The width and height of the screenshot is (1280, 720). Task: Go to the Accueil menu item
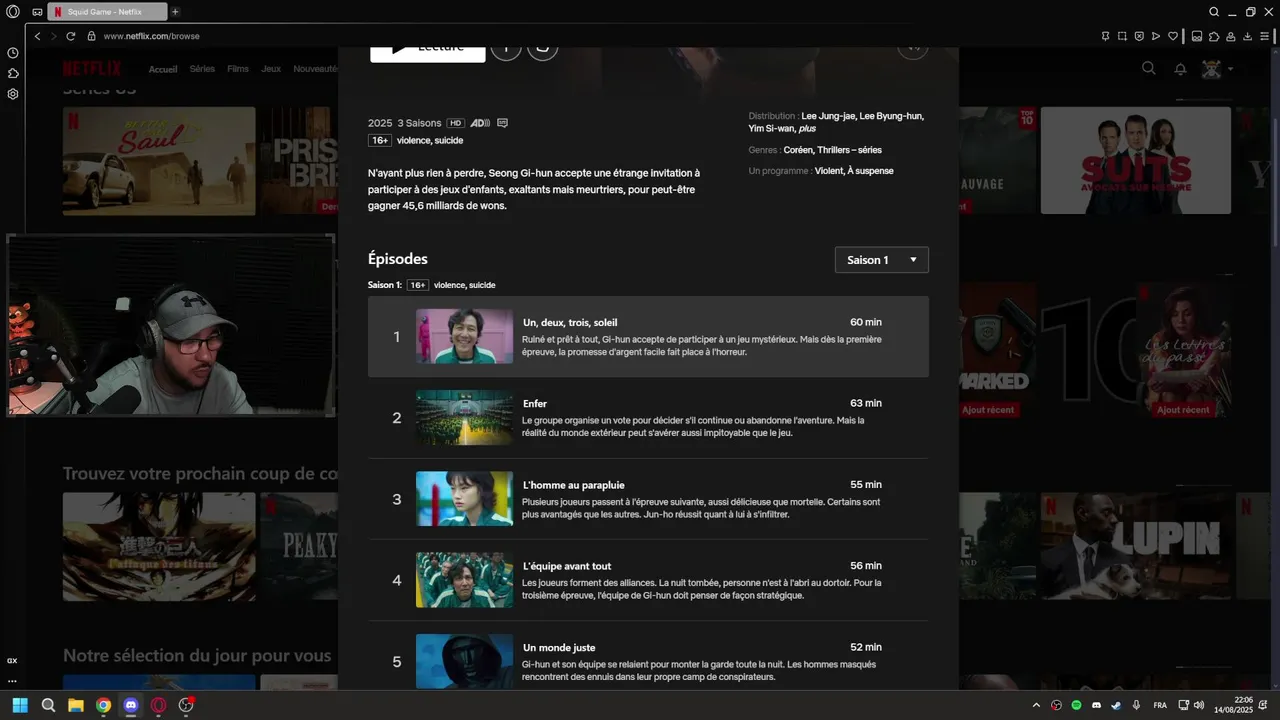coord(163,69)
